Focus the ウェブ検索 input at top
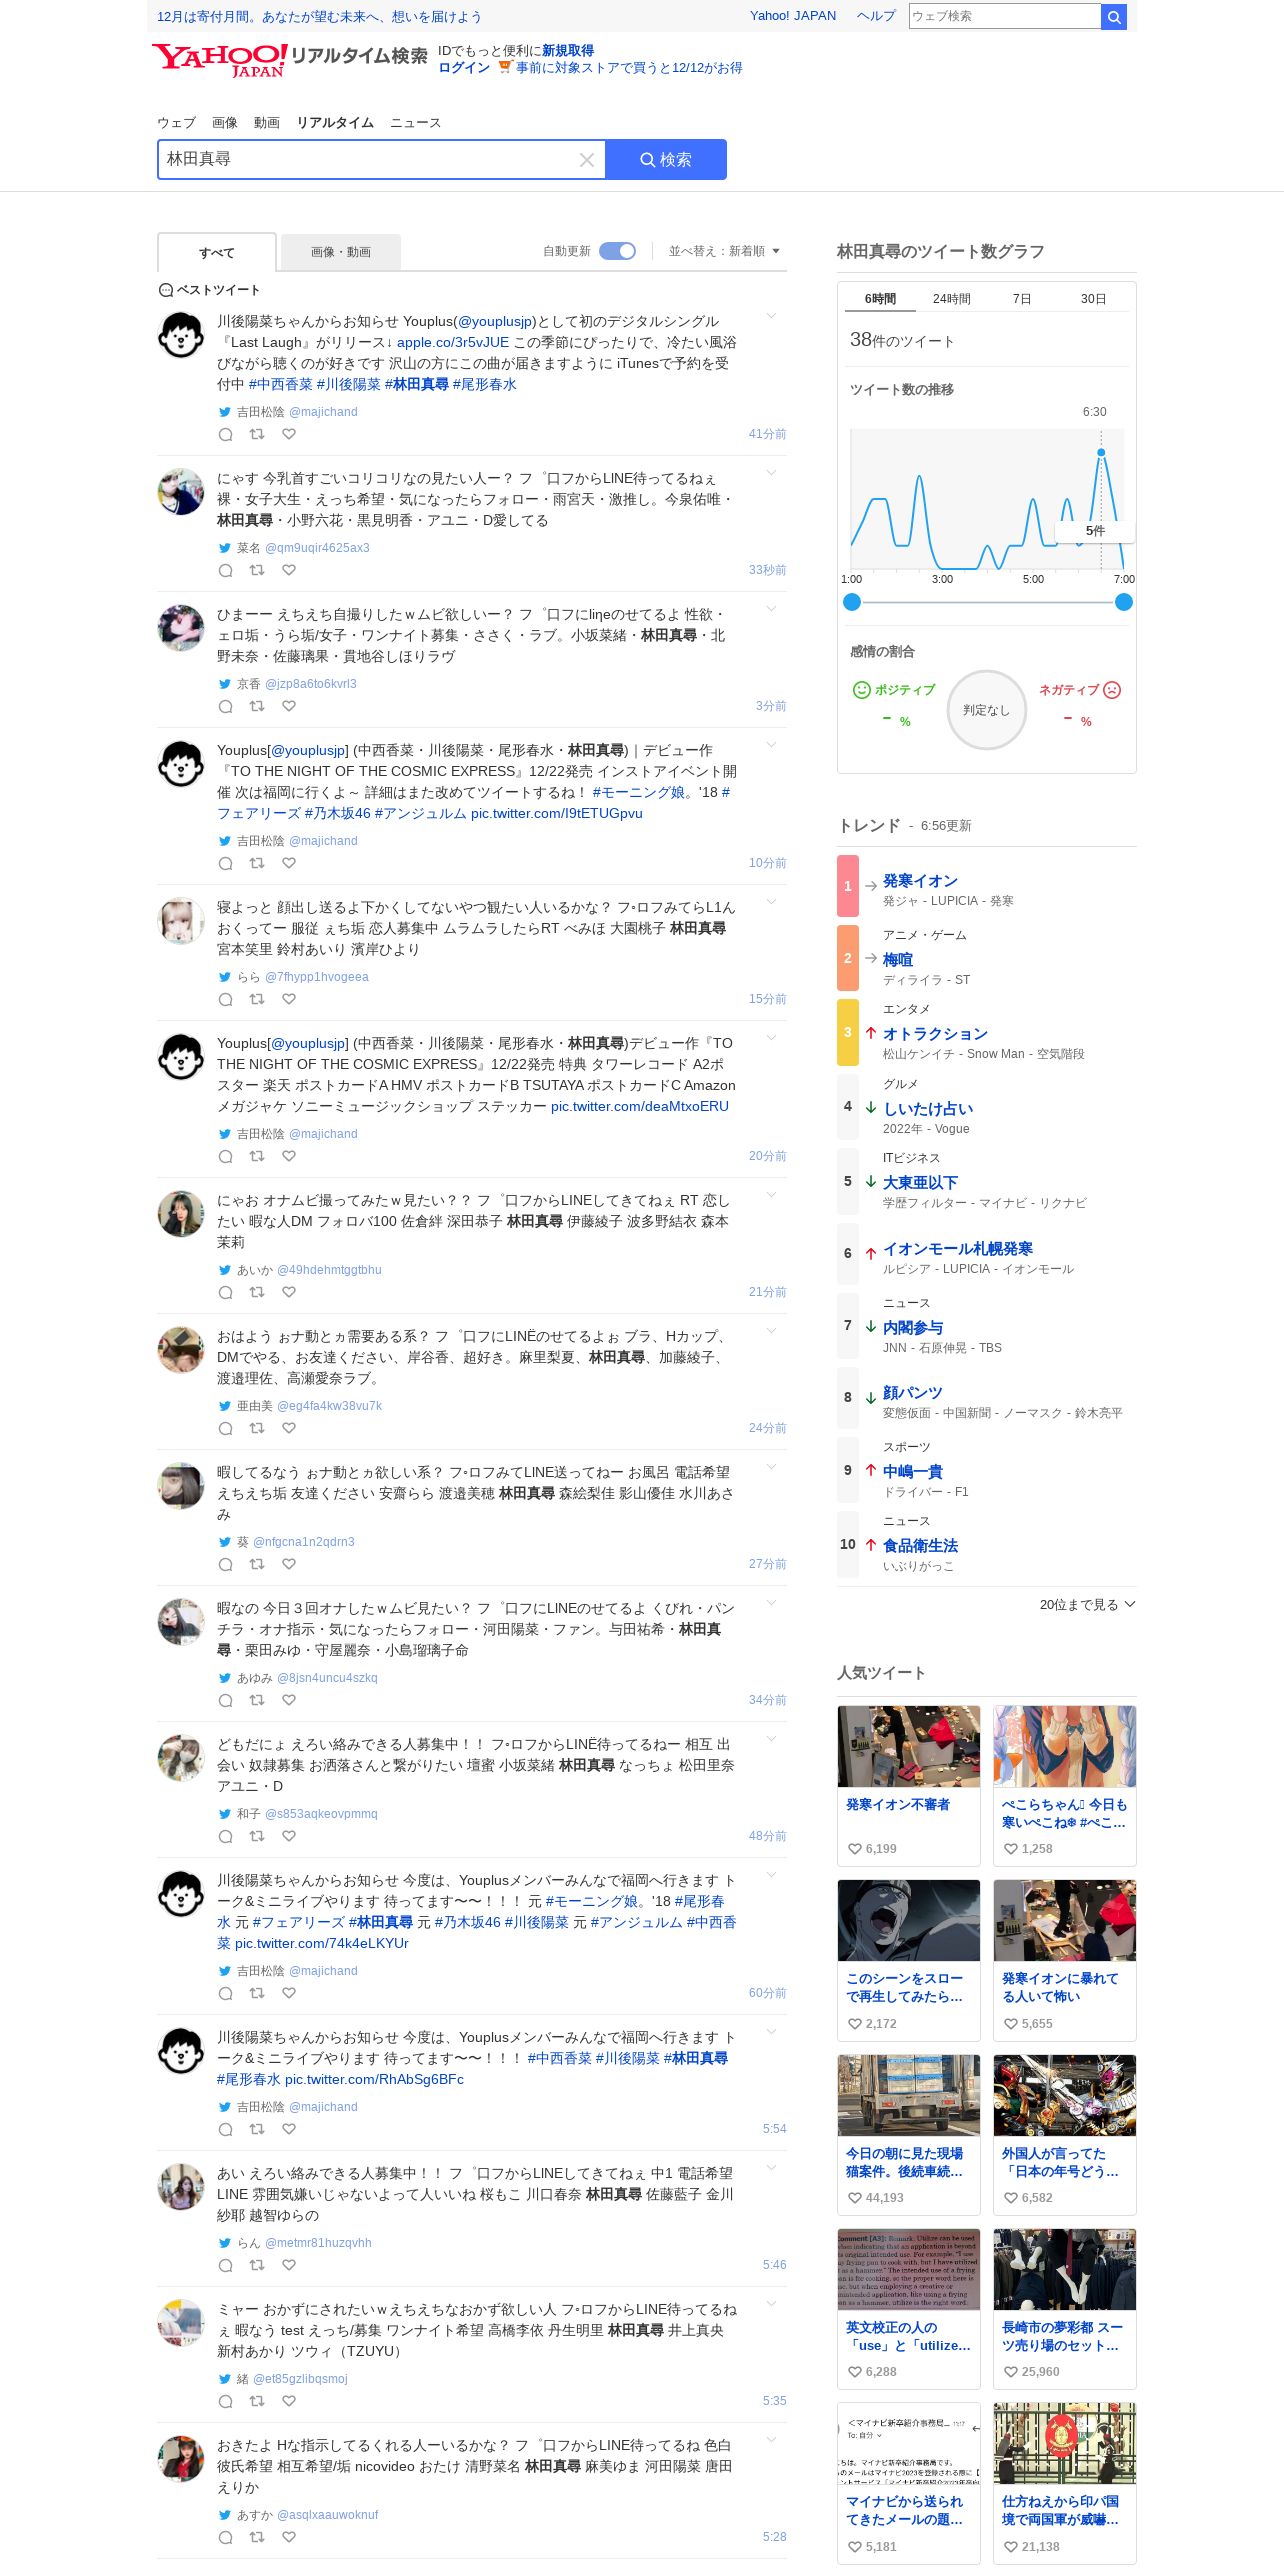This screenshot has width=1284, height=2568. [1004, 16]
